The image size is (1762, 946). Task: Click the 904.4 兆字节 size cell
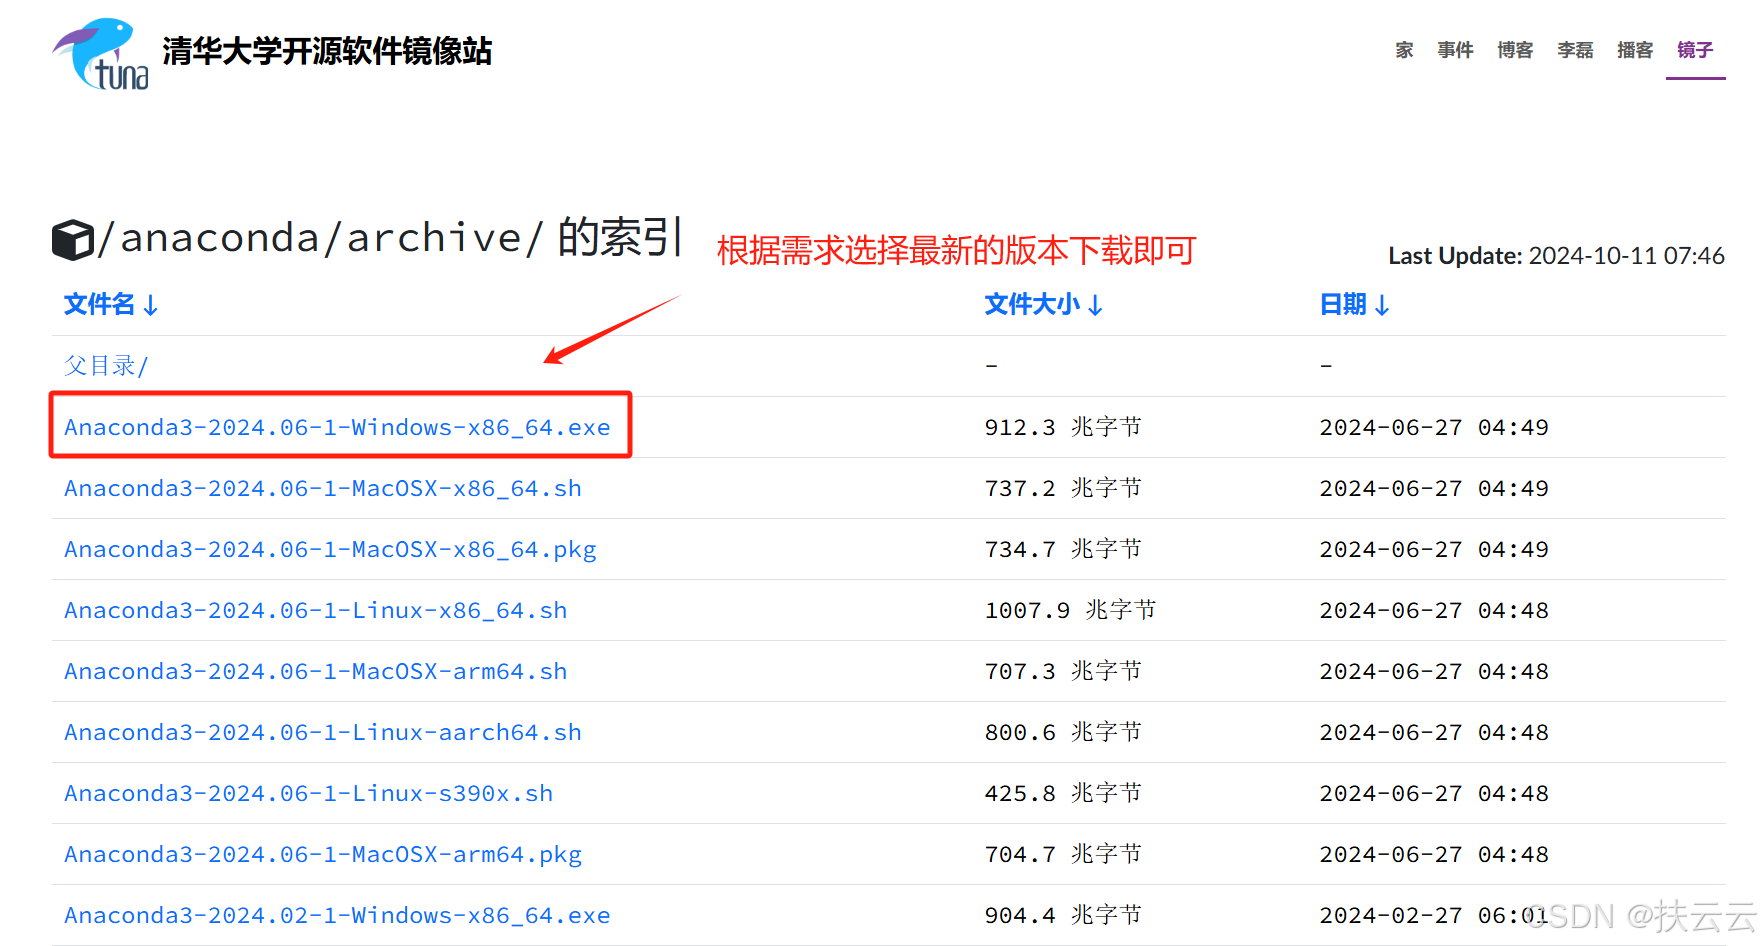click(1063, 916)
